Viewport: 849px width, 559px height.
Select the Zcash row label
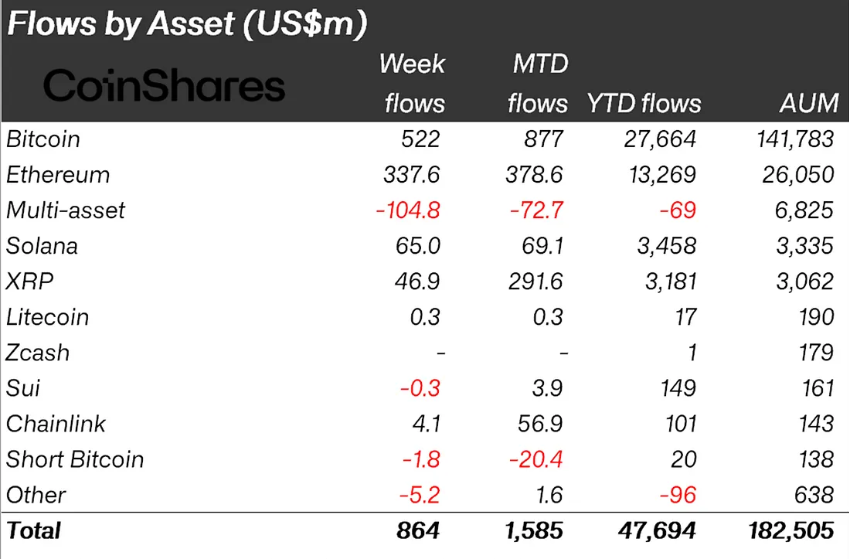point(38,352)
